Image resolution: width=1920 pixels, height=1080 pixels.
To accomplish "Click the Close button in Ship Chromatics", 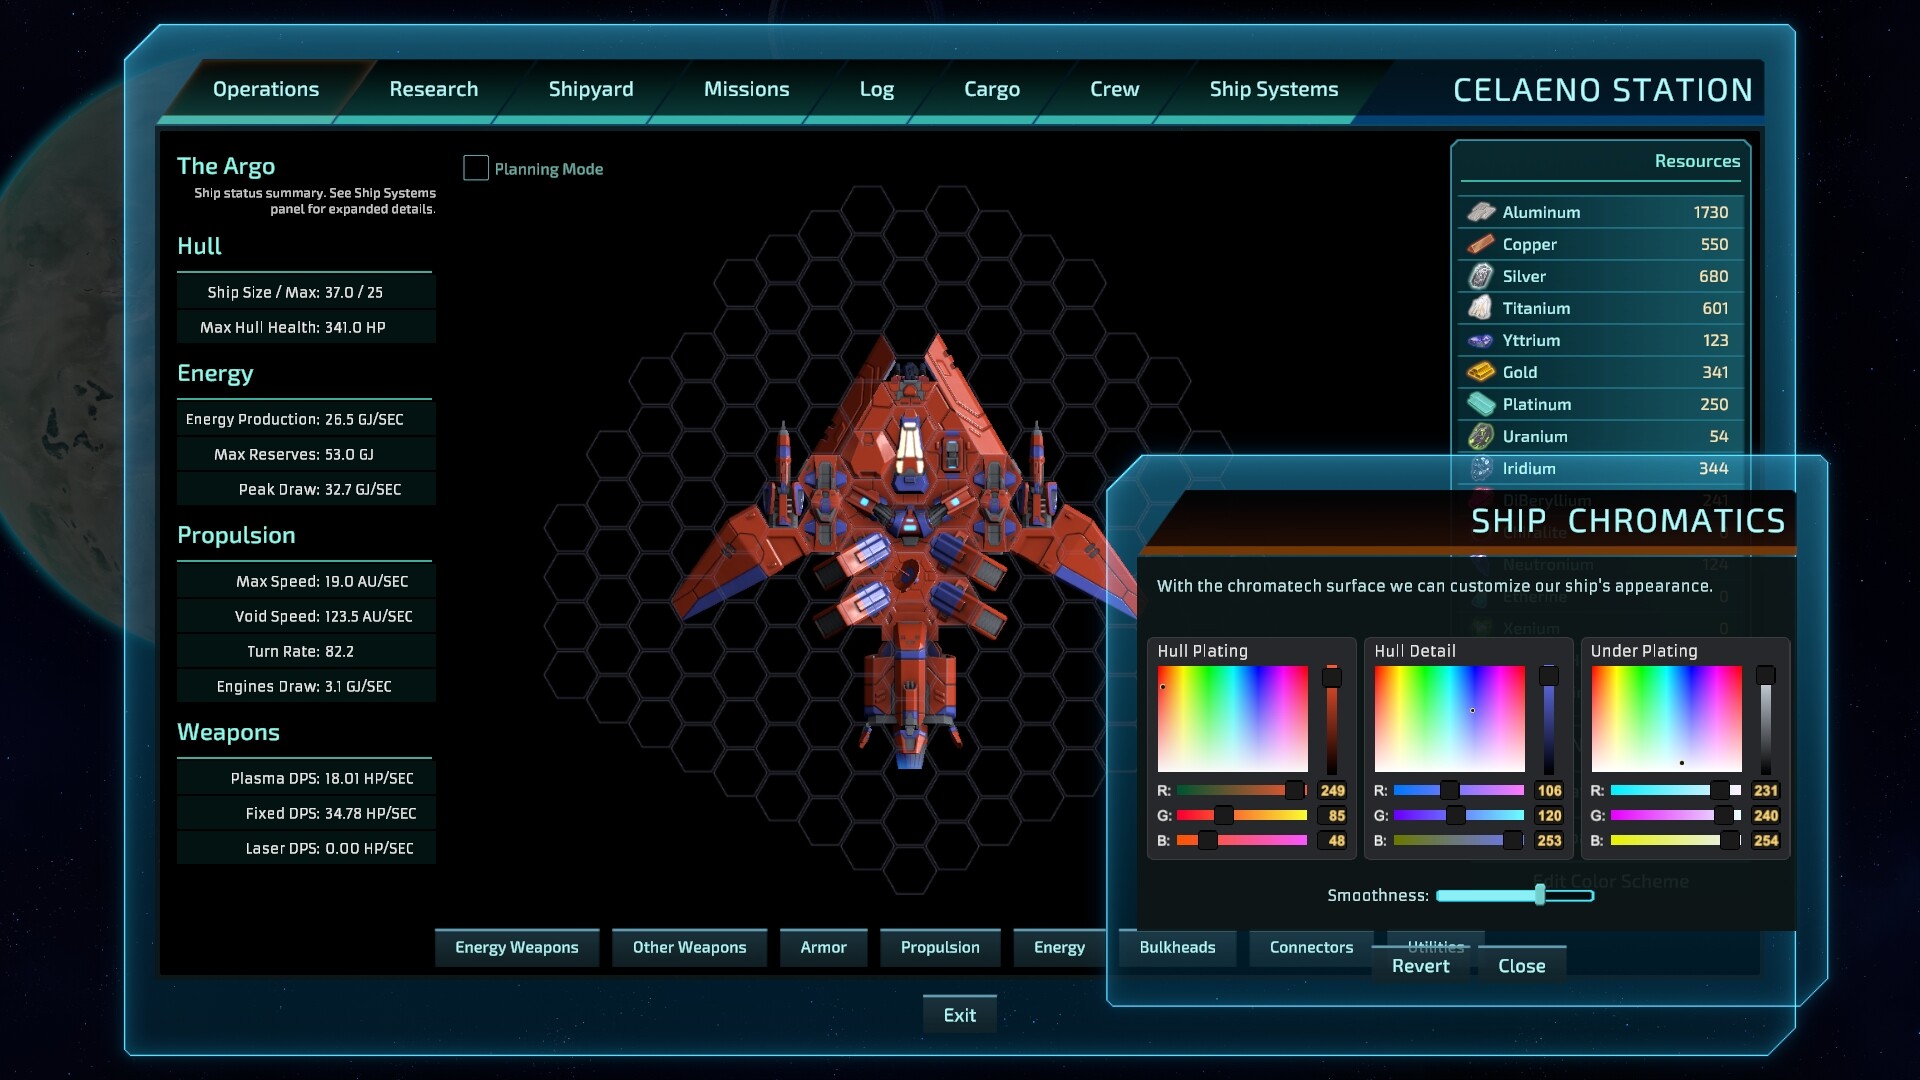I will [x=1520, y=964].
